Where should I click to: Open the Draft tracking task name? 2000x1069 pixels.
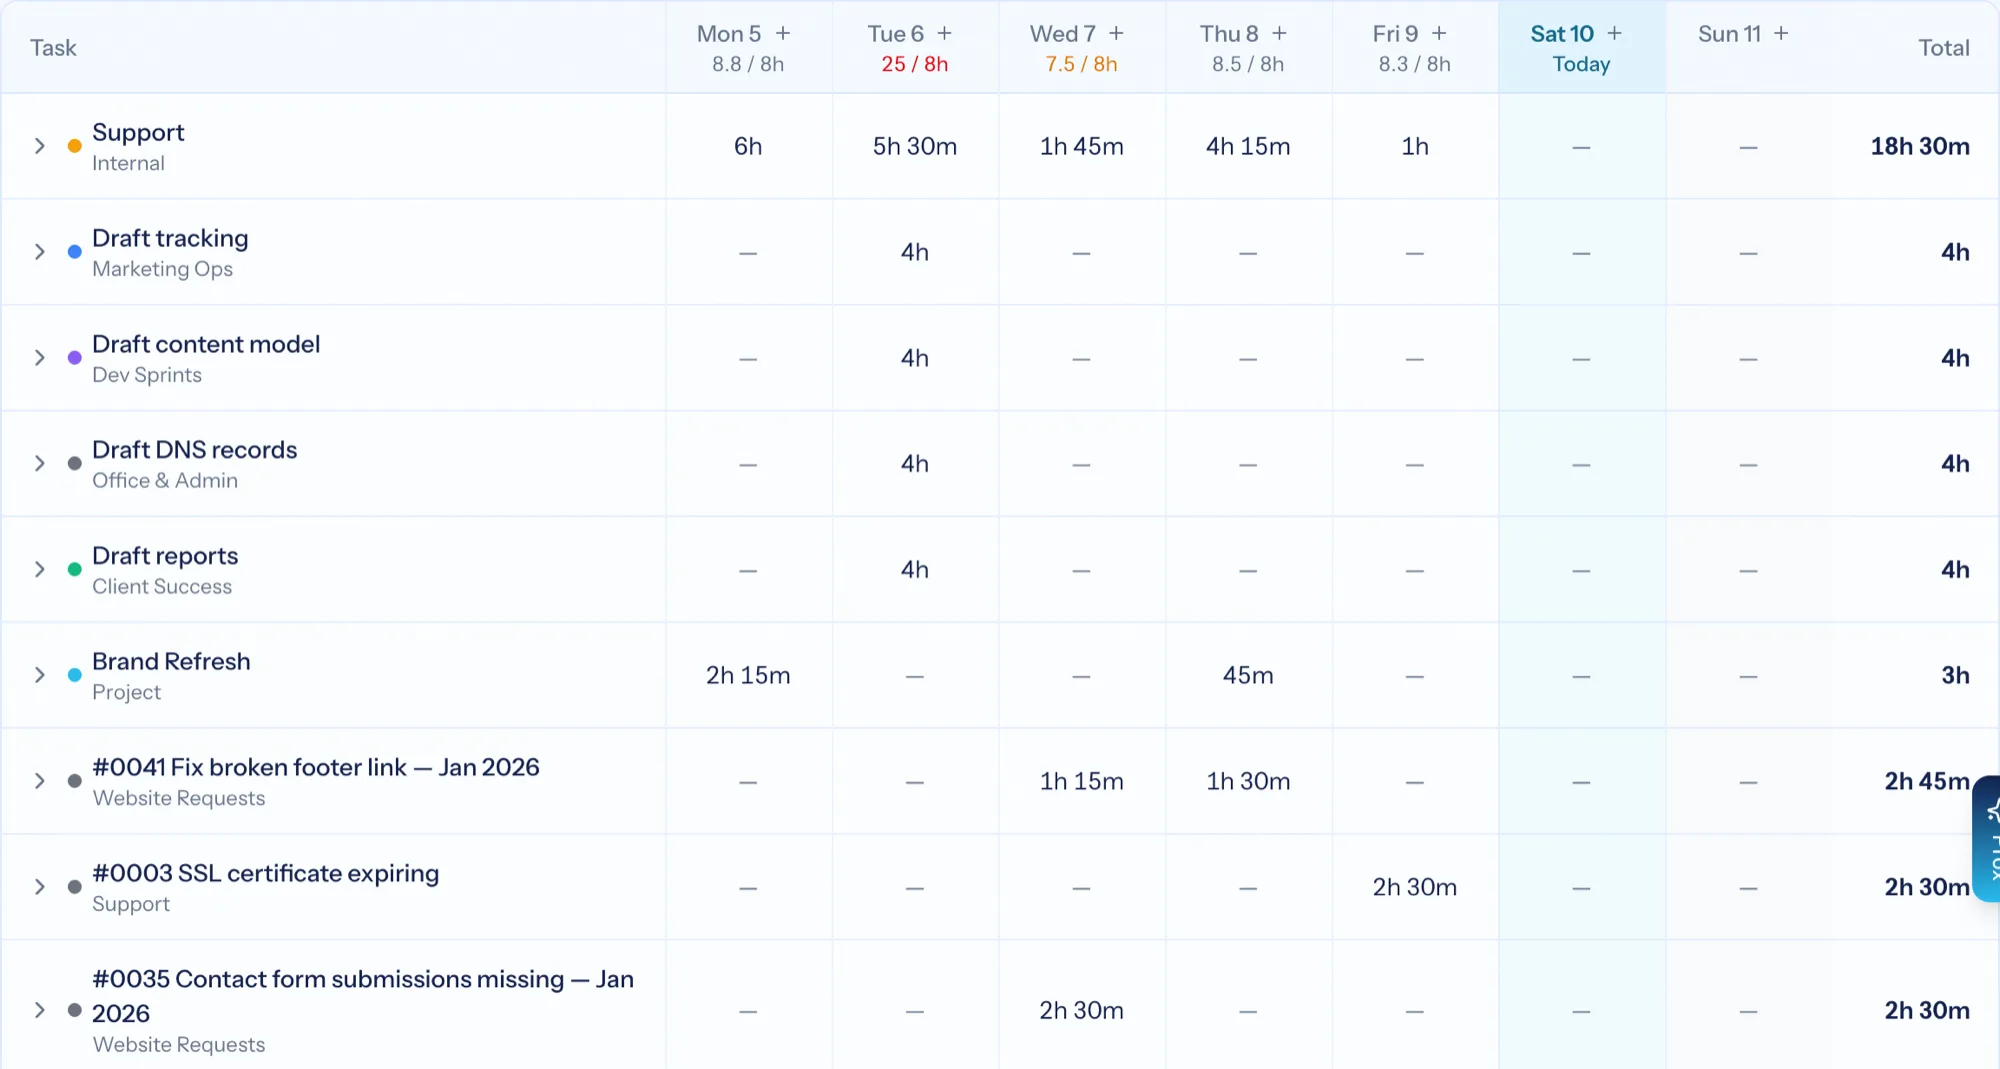click(170, 238)
